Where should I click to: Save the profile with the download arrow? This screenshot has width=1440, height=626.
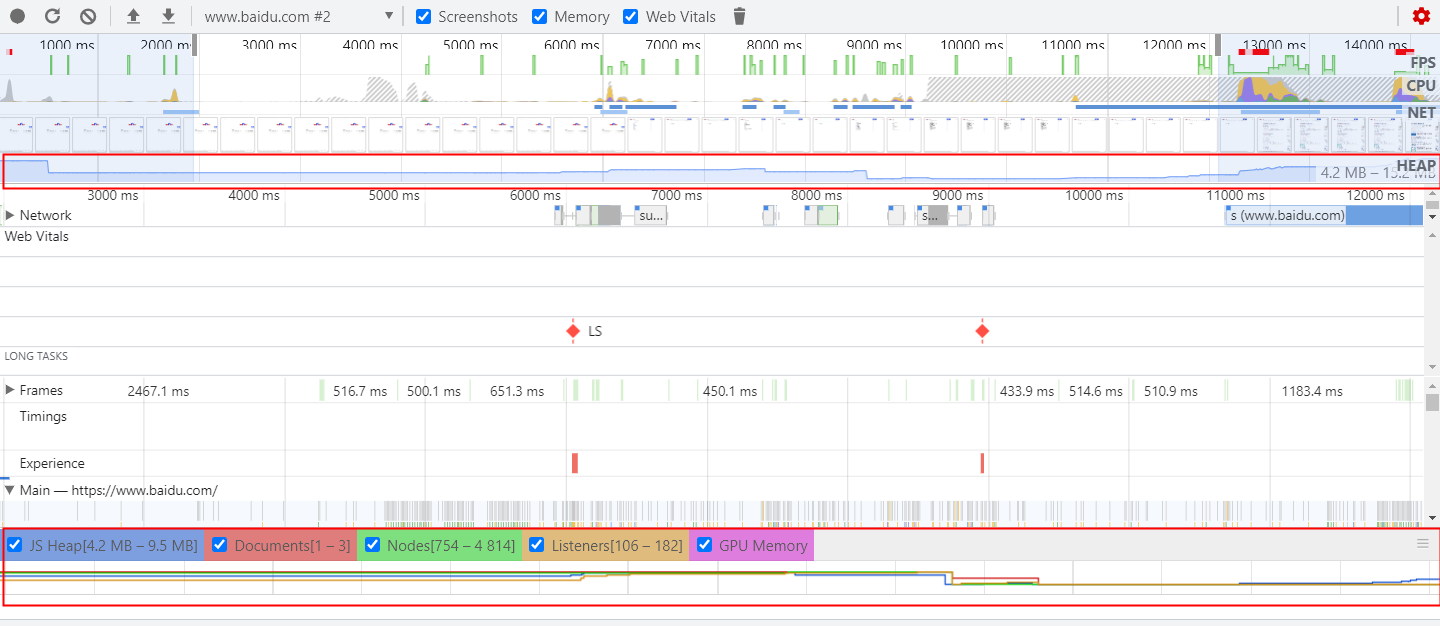coord(168,16)
